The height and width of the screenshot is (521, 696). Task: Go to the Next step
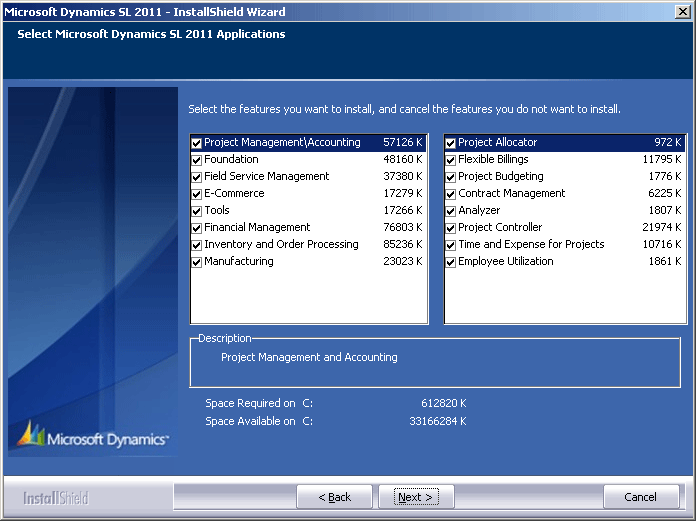pos(416,497)
